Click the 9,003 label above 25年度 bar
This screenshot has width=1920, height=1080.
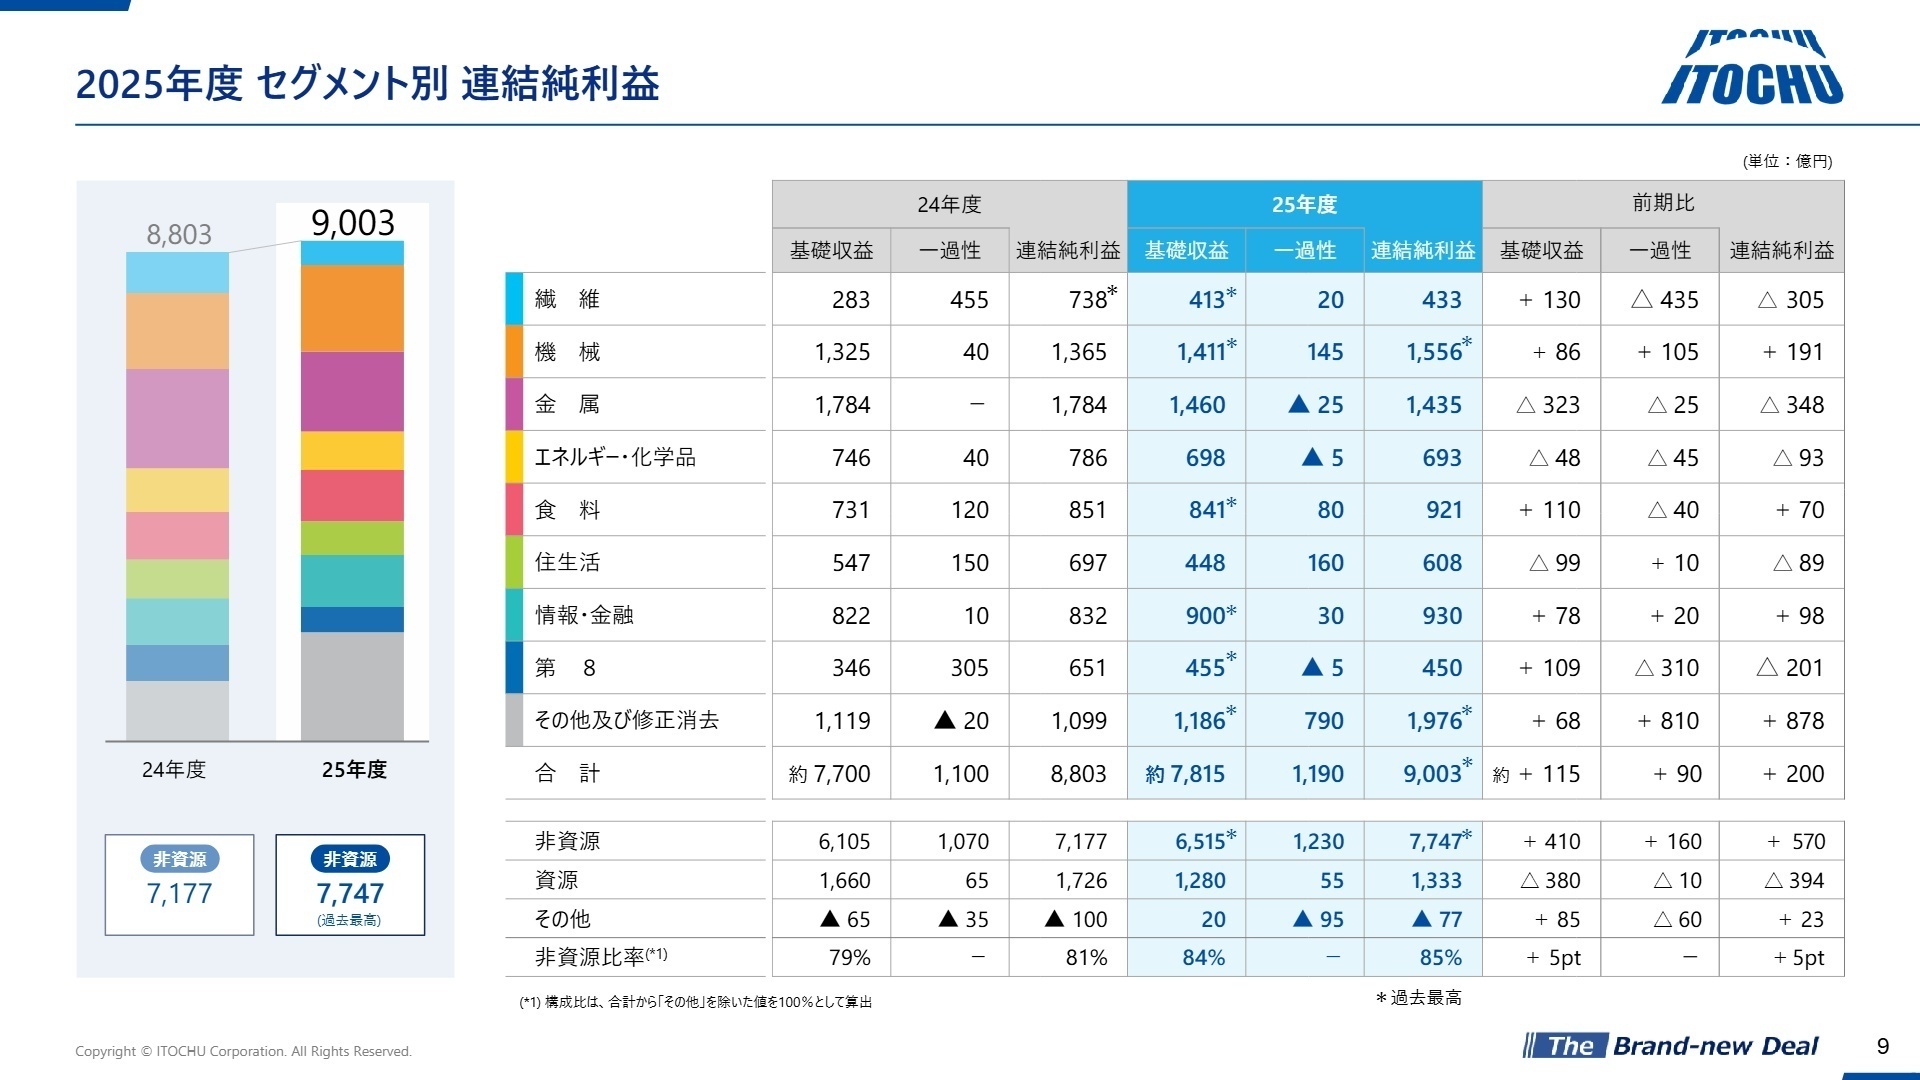click(x=353, y=222)
